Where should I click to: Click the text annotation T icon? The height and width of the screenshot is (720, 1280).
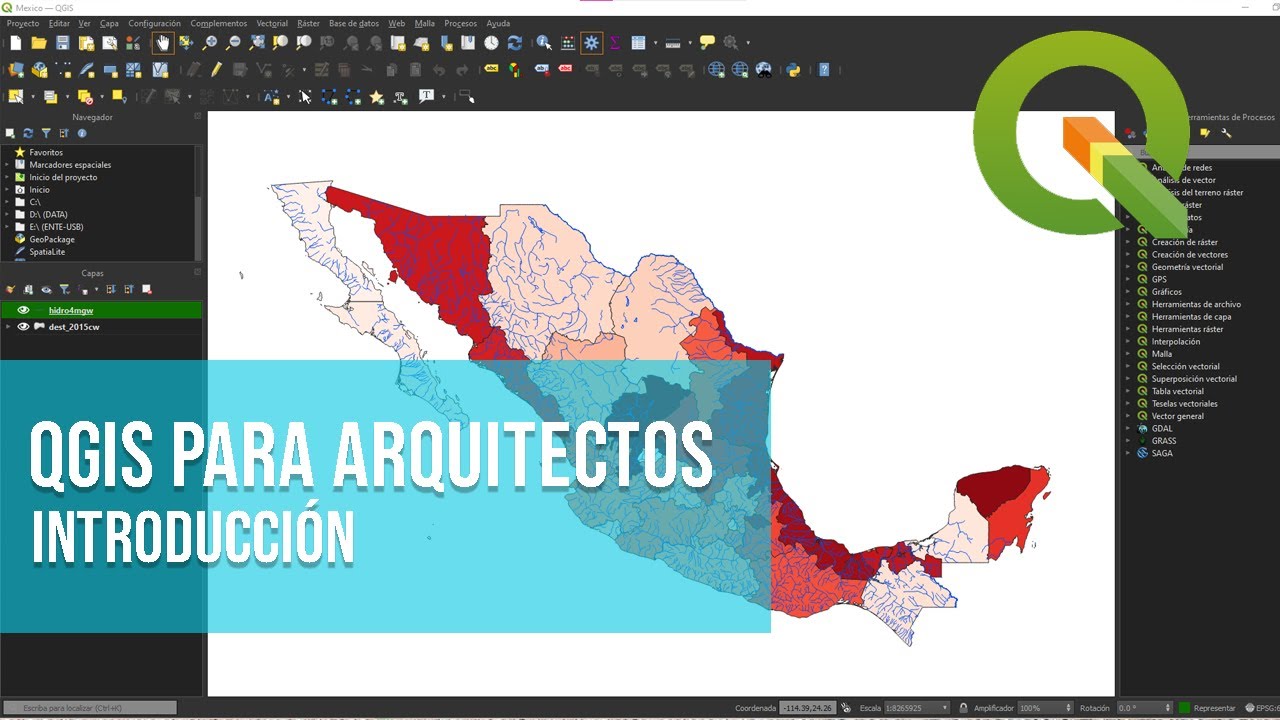[427, 97]
